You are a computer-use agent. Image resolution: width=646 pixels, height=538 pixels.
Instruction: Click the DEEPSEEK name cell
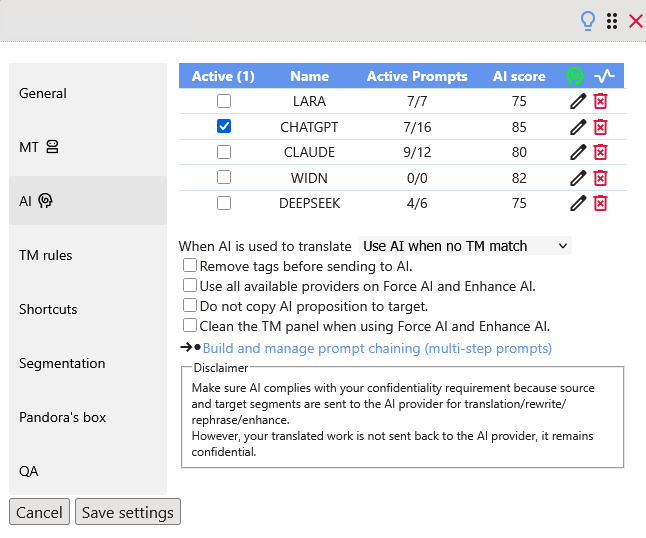pyautogui.click(x=309, y=204)
